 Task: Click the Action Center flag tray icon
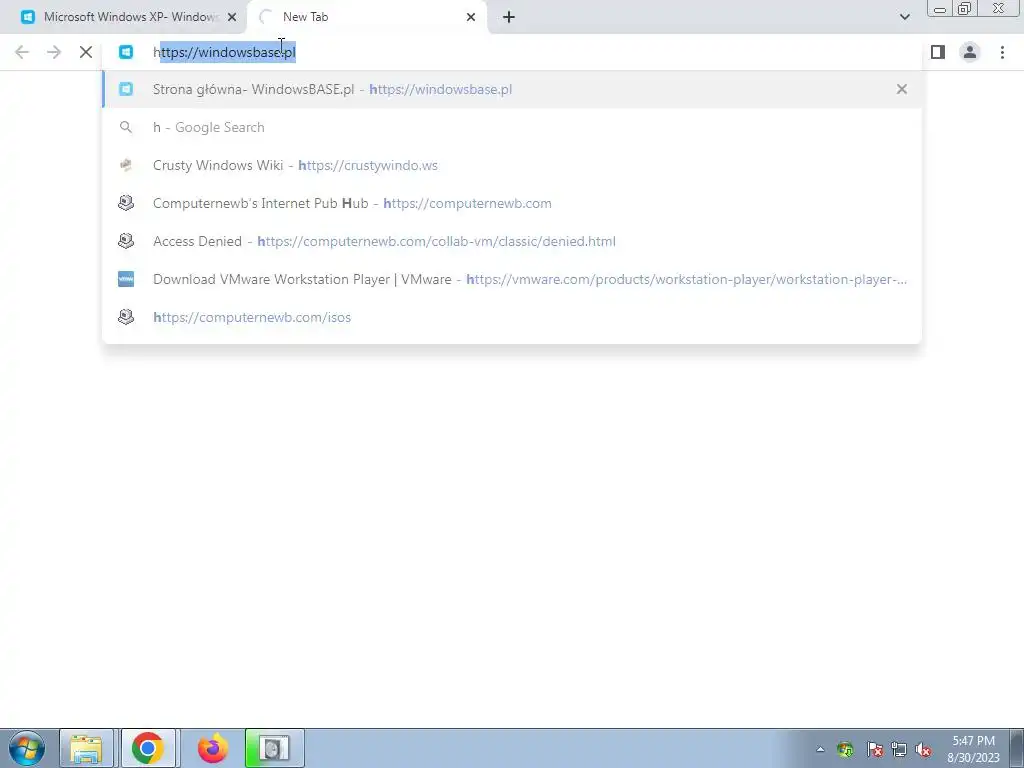tap(874, 749)
